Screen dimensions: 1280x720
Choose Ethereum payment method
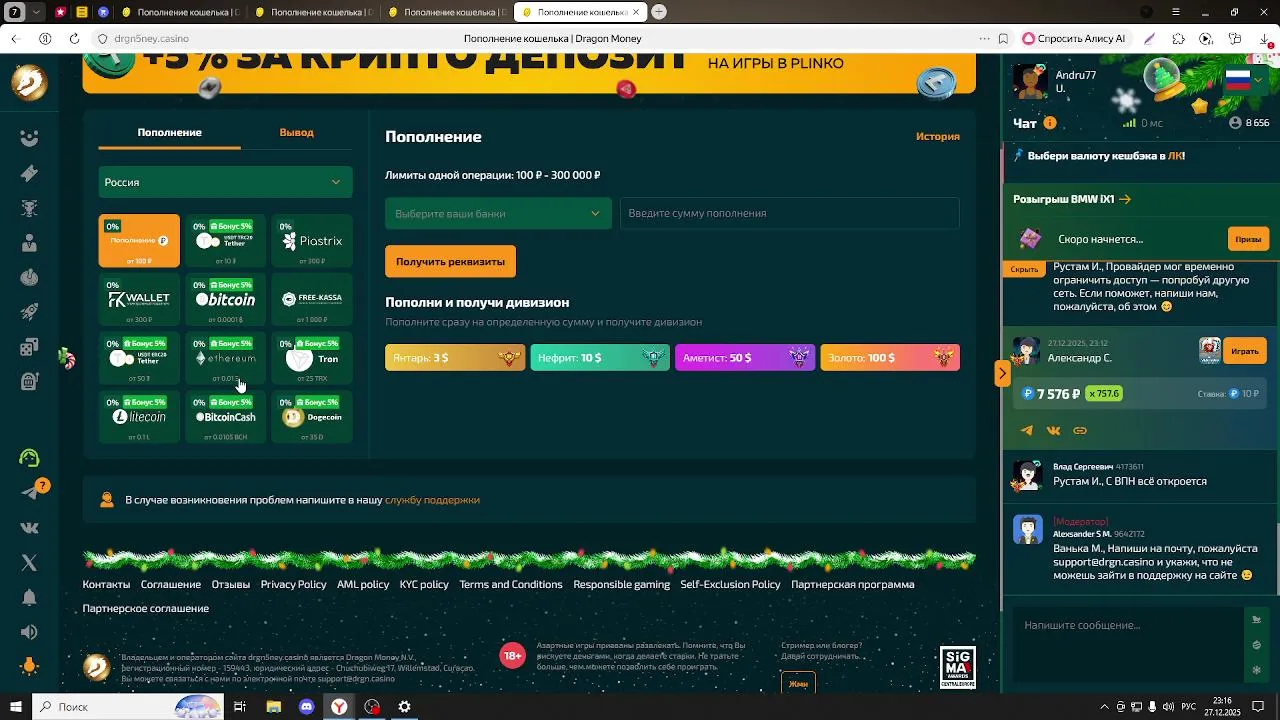click(x=226, y=358)
